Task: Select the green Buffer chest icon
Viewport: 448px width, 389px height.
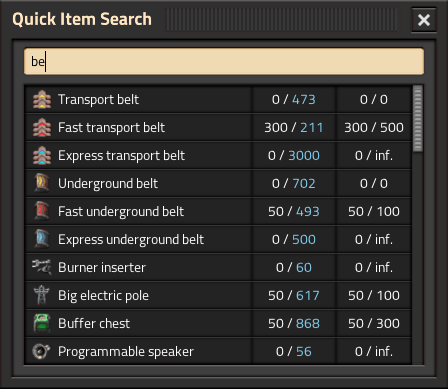Action: (x=42, y=323)
